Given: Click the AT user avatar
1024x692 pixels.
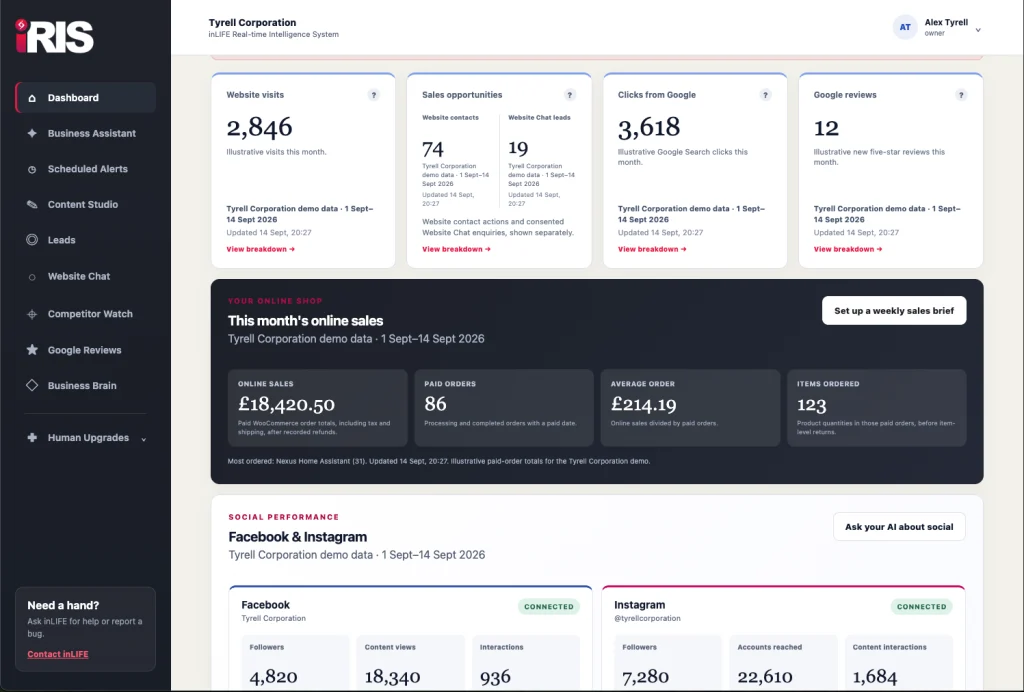Looking at the screenshot, I should [905, 27].
